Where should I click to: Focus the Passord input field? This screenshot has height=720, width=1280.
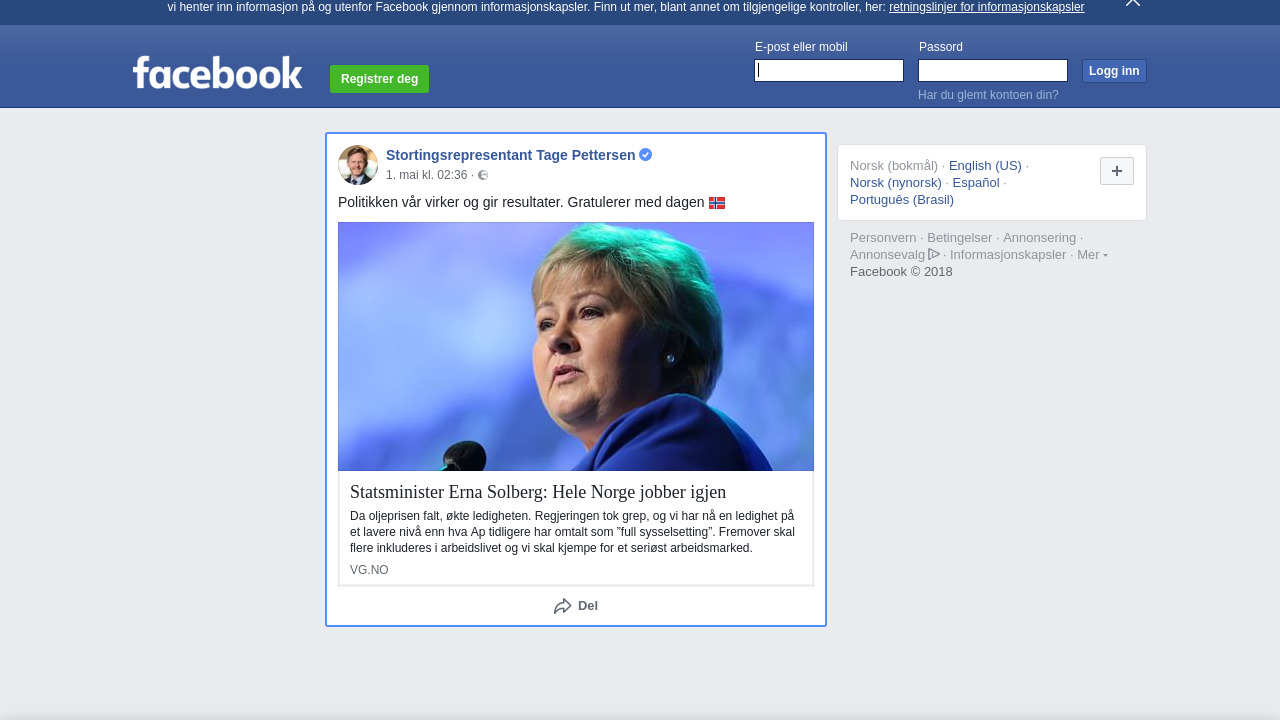(993, 70)
